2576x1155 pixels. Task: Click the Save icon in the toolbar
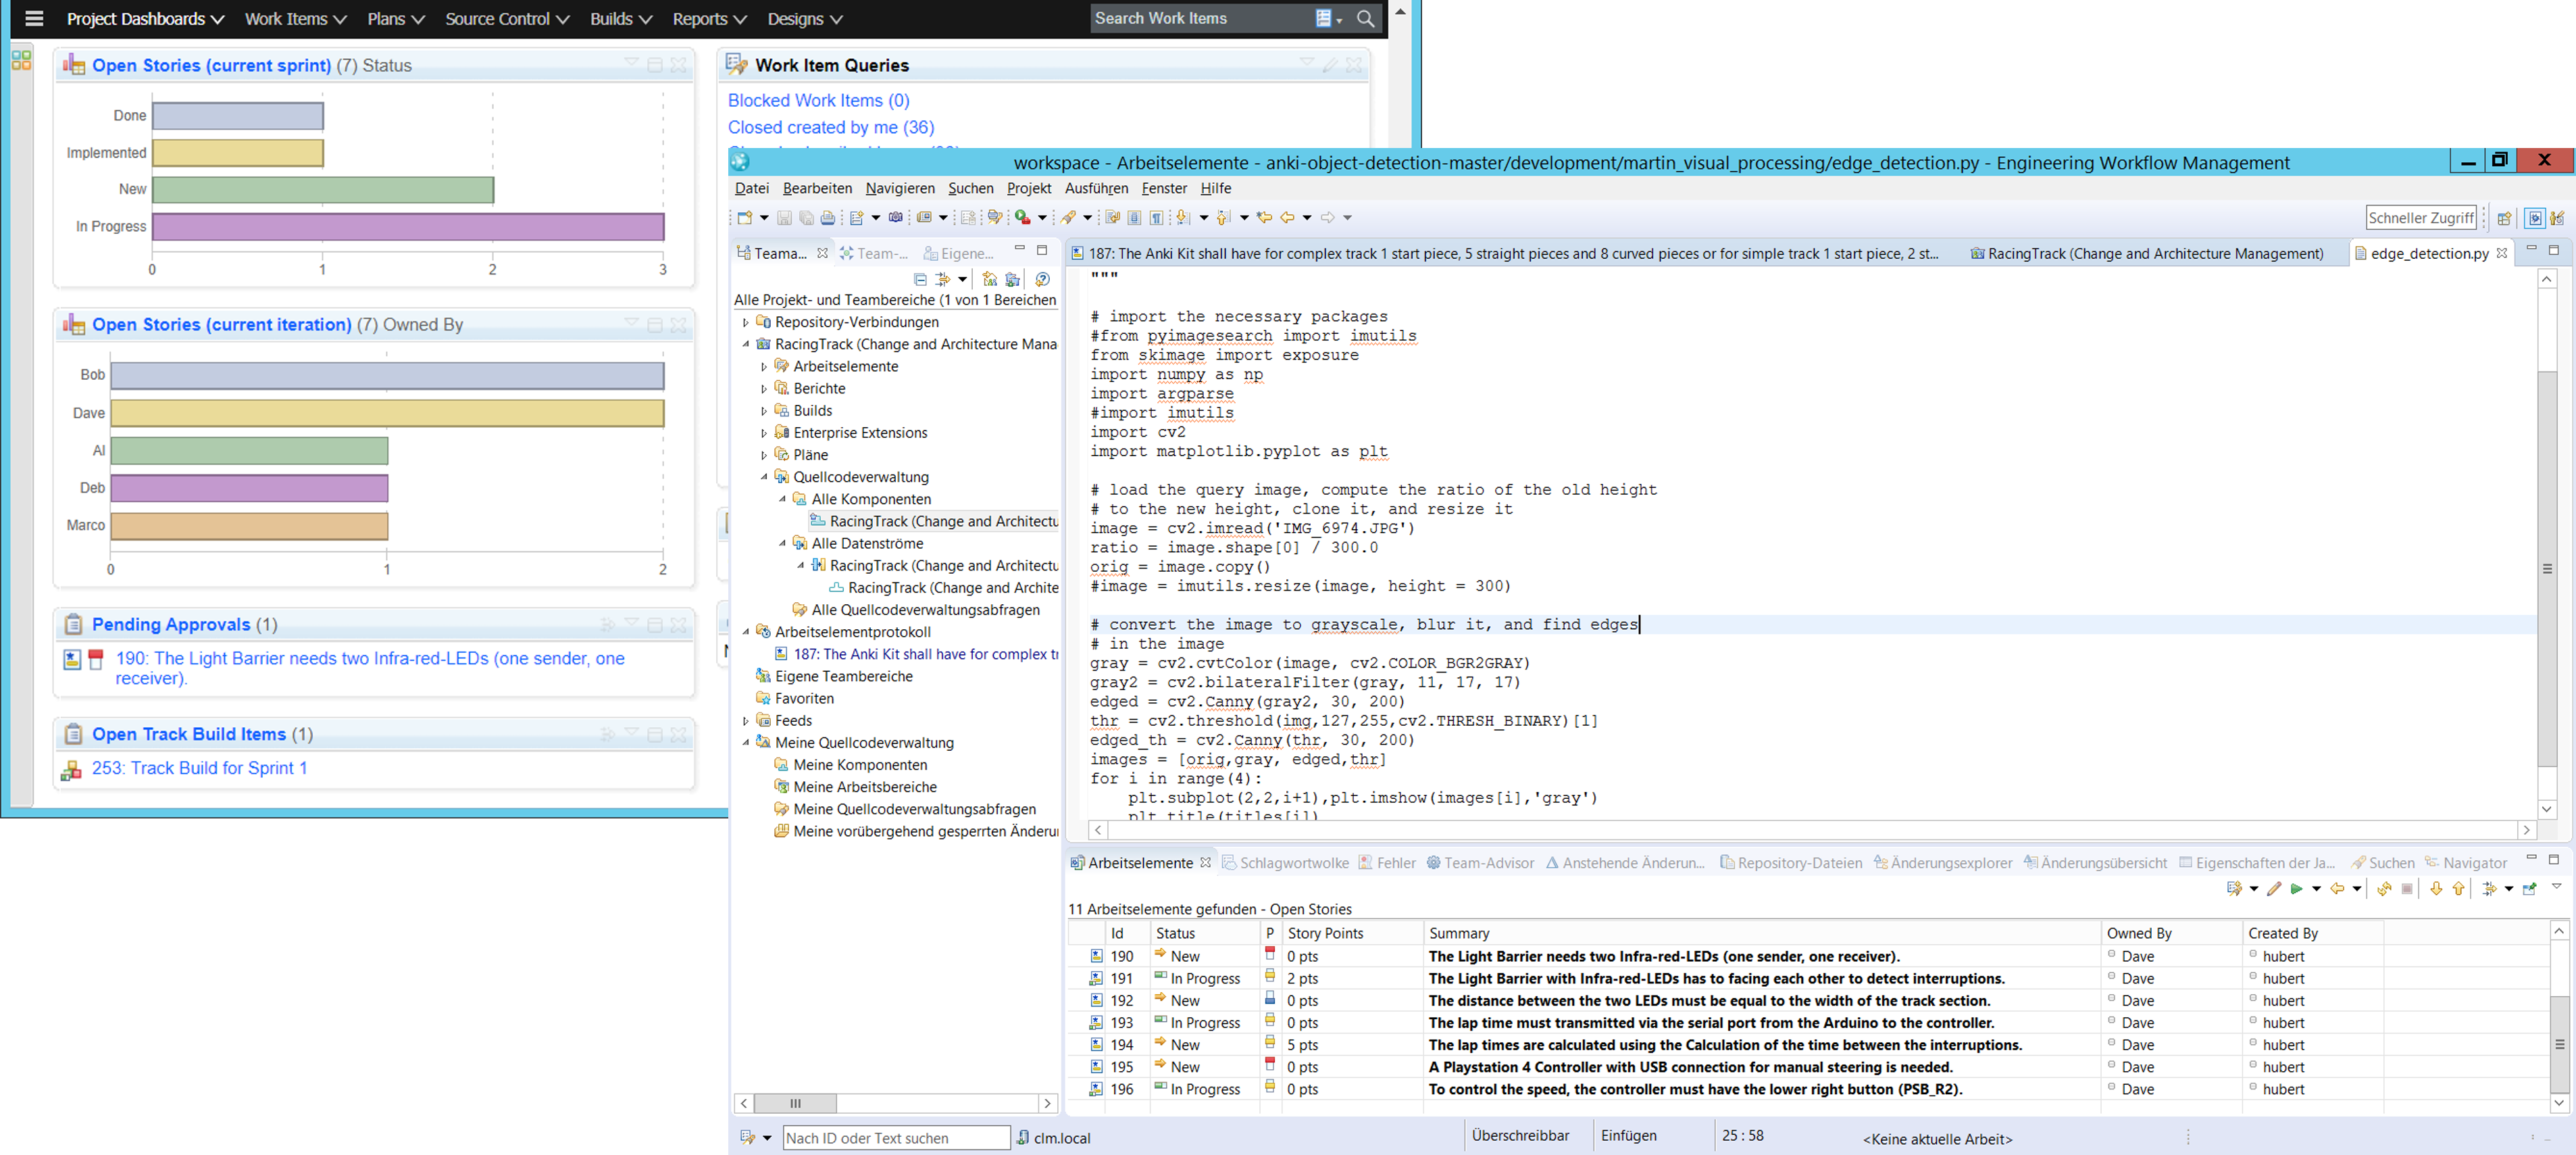click(784, 217)
